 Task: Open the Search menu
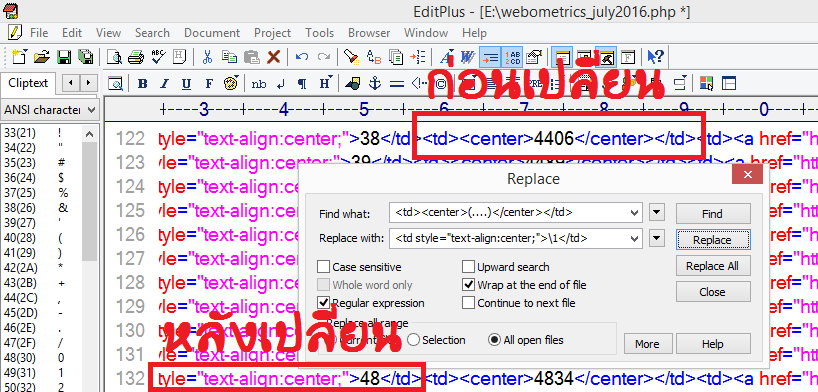[152, 33]
